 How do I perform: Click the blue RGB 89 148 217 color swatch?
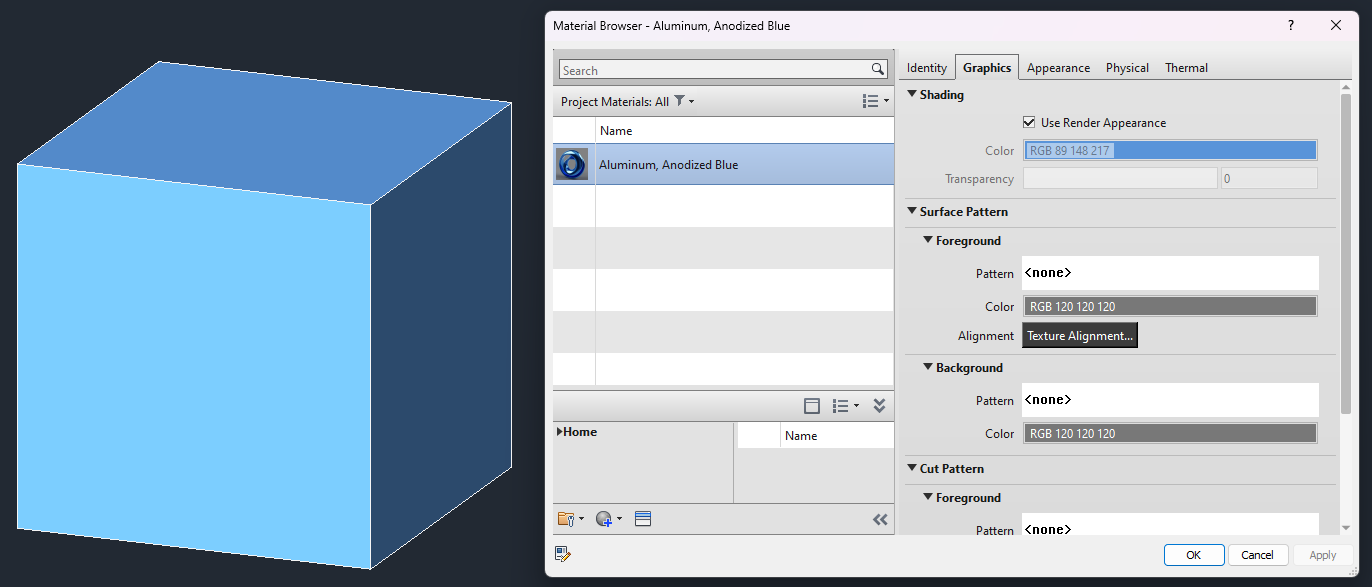tap(1170, 150)
